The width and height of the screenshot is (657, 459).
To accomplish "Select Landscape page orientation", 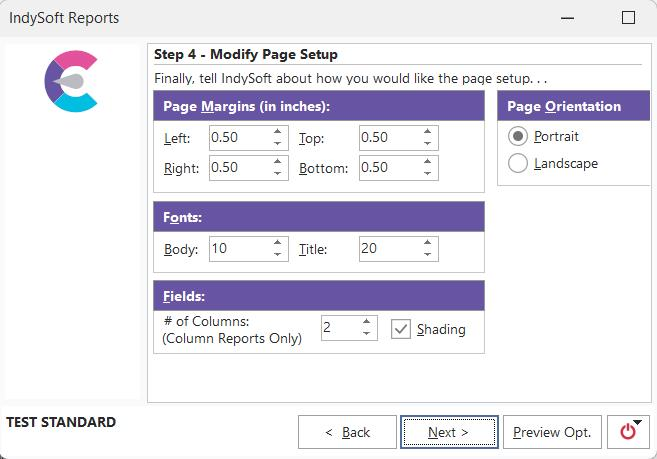I will (x=518, y=164).
